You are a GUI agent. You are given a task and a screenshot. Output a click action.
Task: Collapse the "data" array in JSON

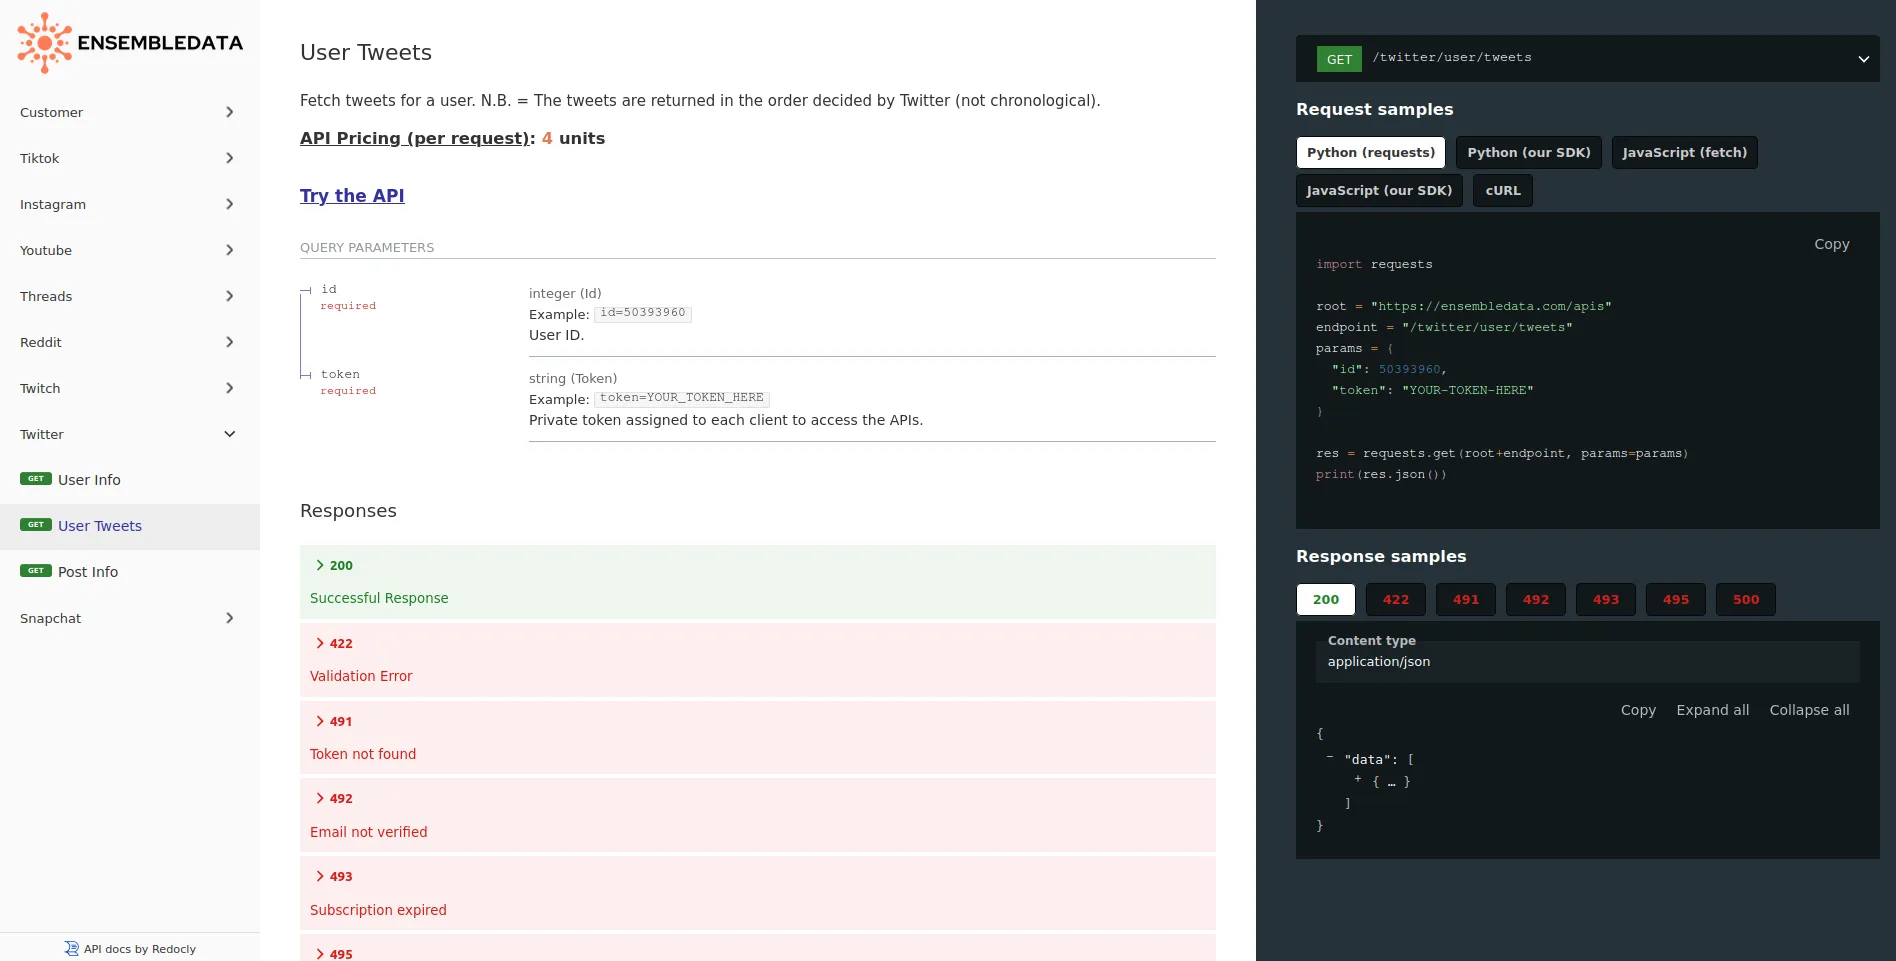coord(1330,757)
